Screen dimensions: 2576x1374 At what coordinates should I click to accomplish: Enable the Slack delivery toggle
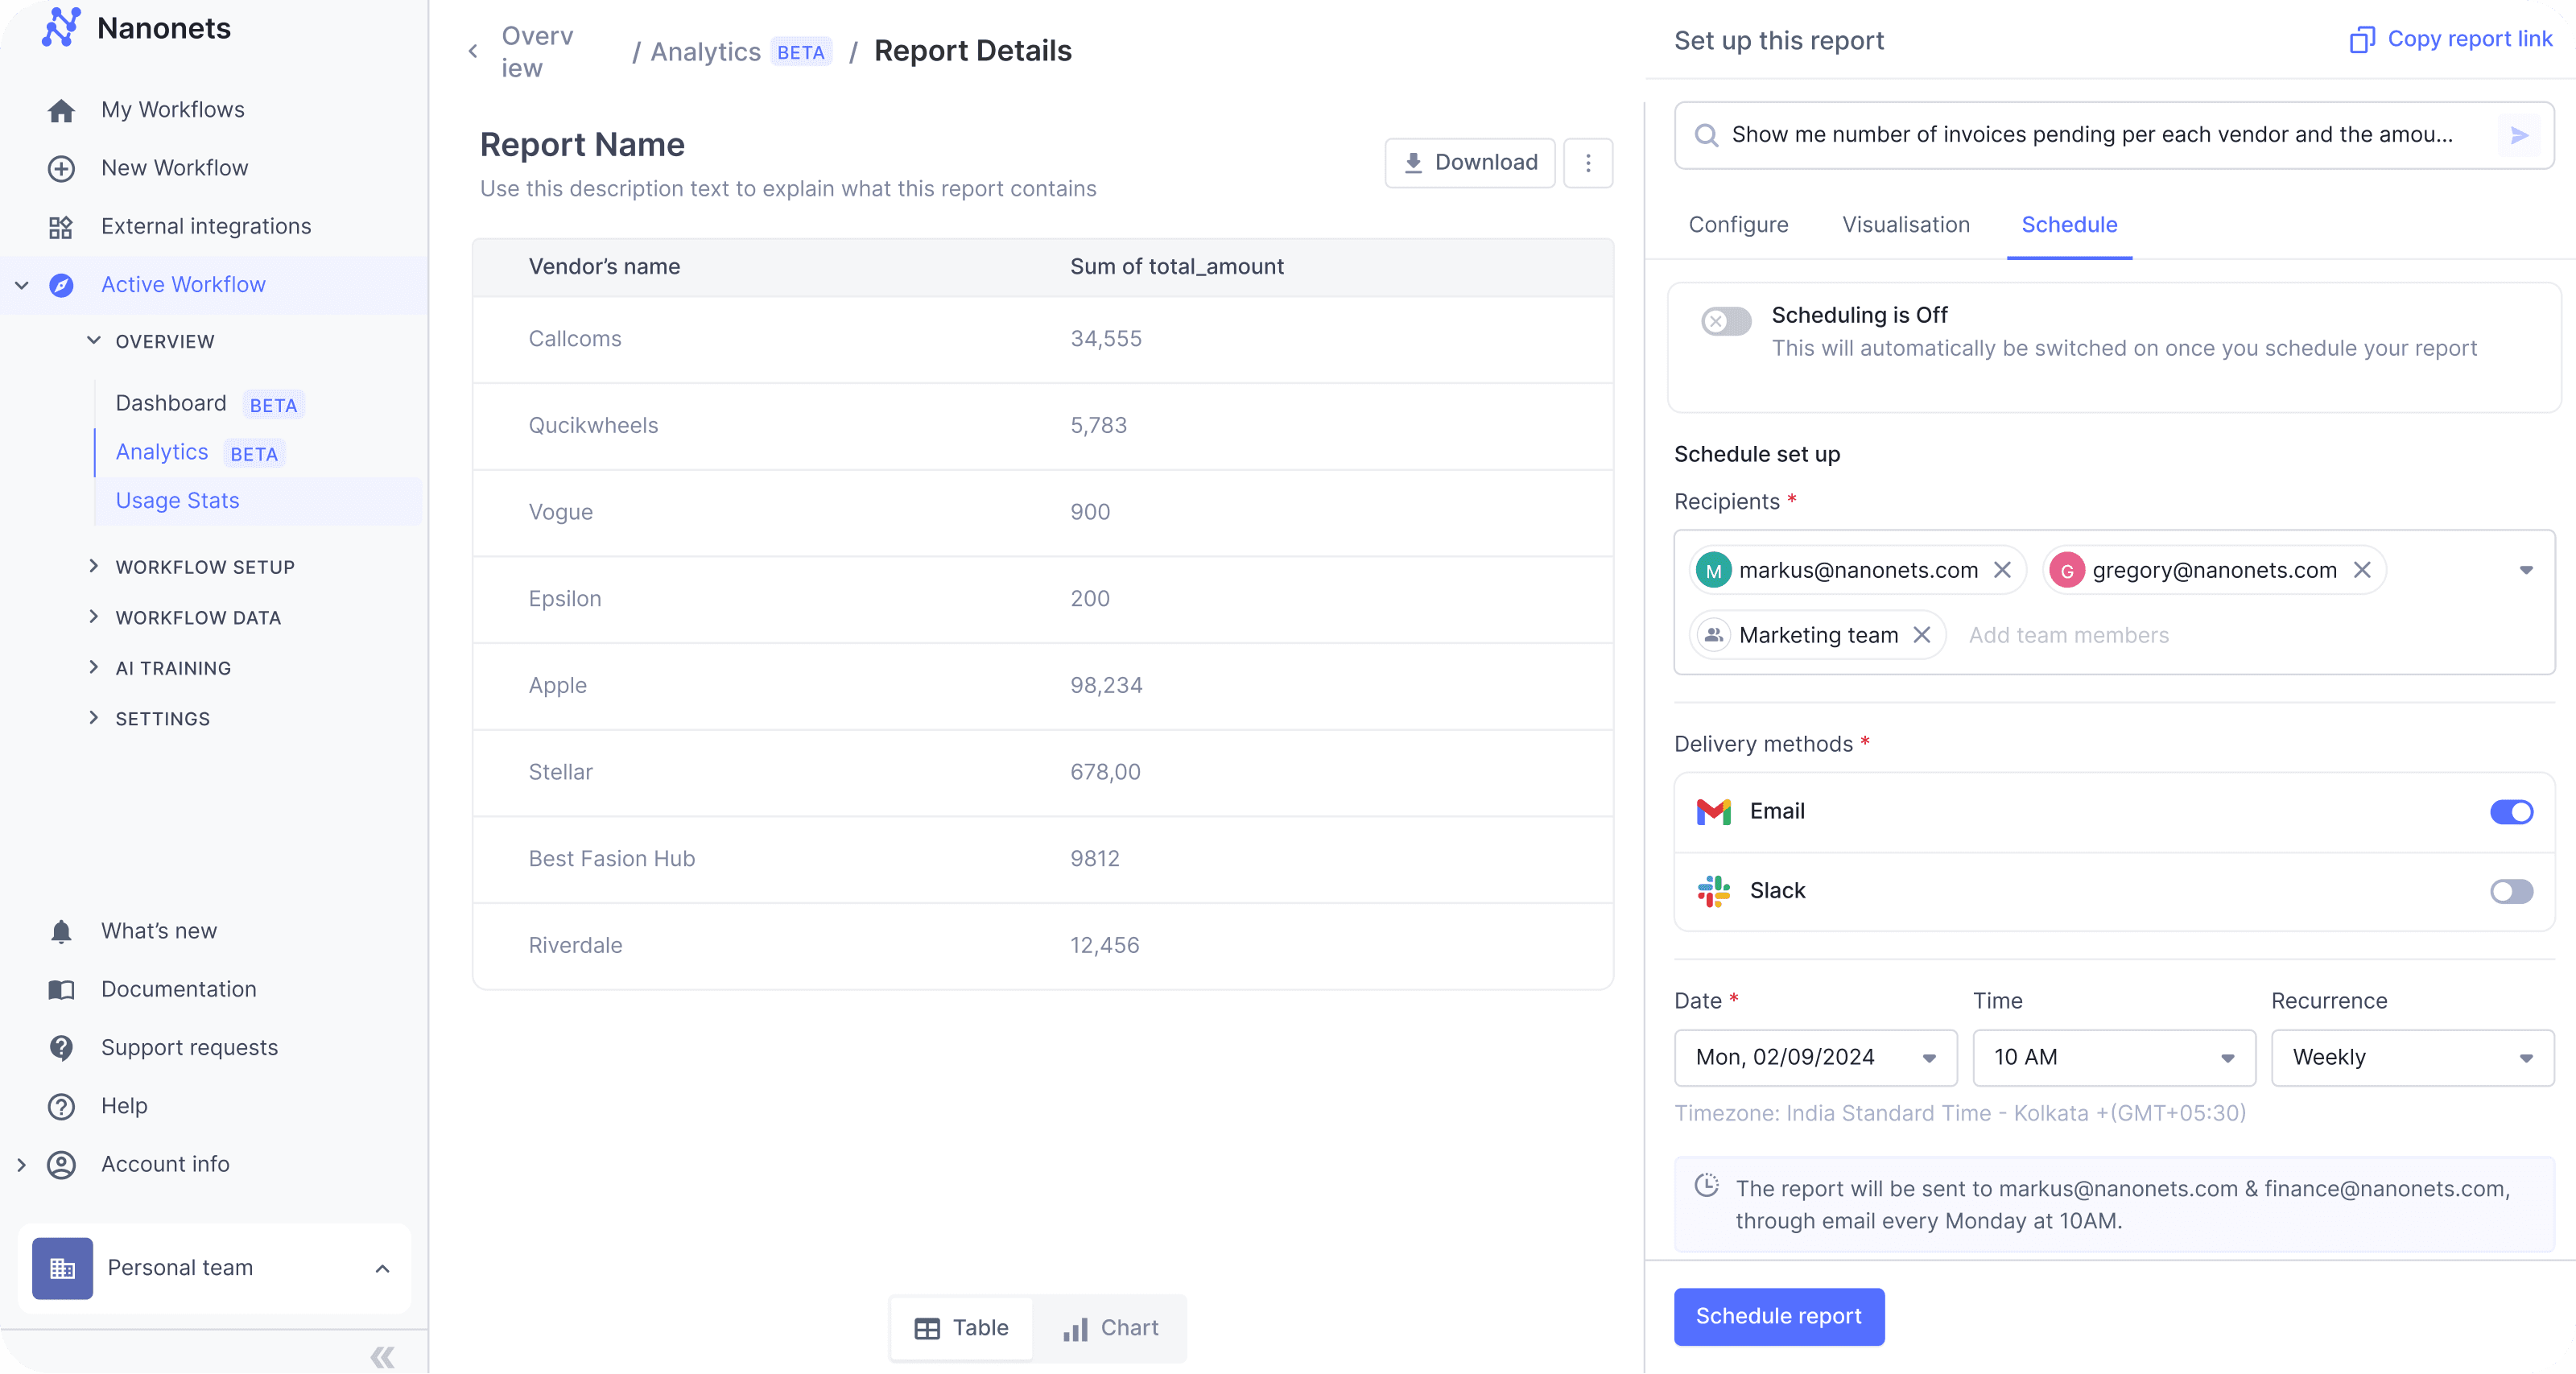(2510, 891)
